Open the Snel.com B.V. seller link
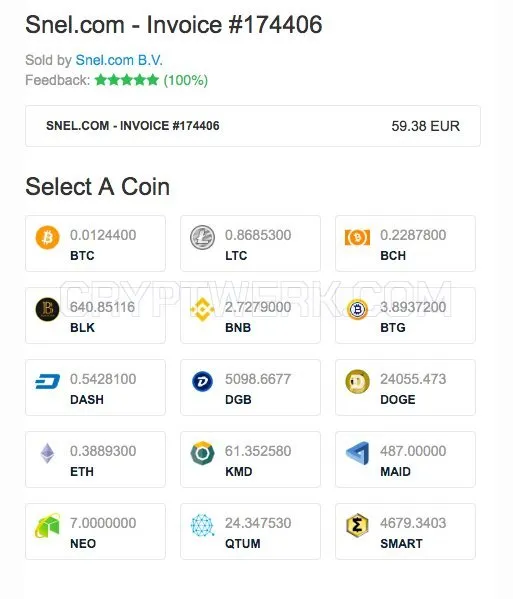Image resolution: width=513 pixels, height=599 pixels. pos(119,60)
